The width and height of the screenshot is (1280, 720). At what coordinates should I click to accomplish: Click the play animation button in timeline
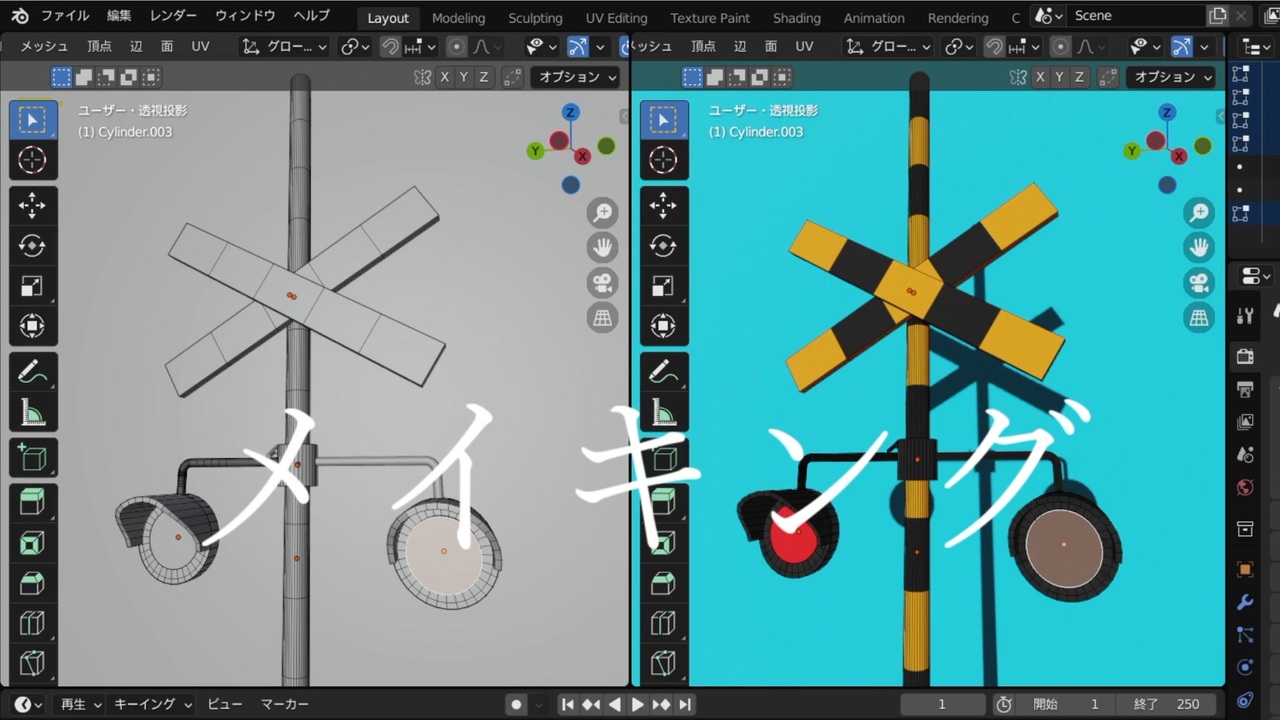pos(637,704)
